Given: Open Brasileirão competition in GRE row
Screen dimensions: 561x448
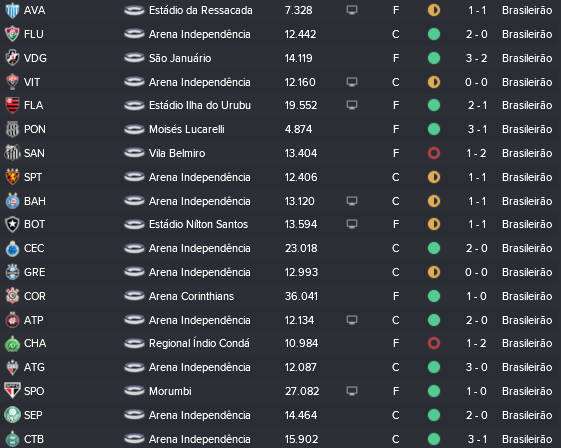Looking at the screenshot, I should 527,272.
